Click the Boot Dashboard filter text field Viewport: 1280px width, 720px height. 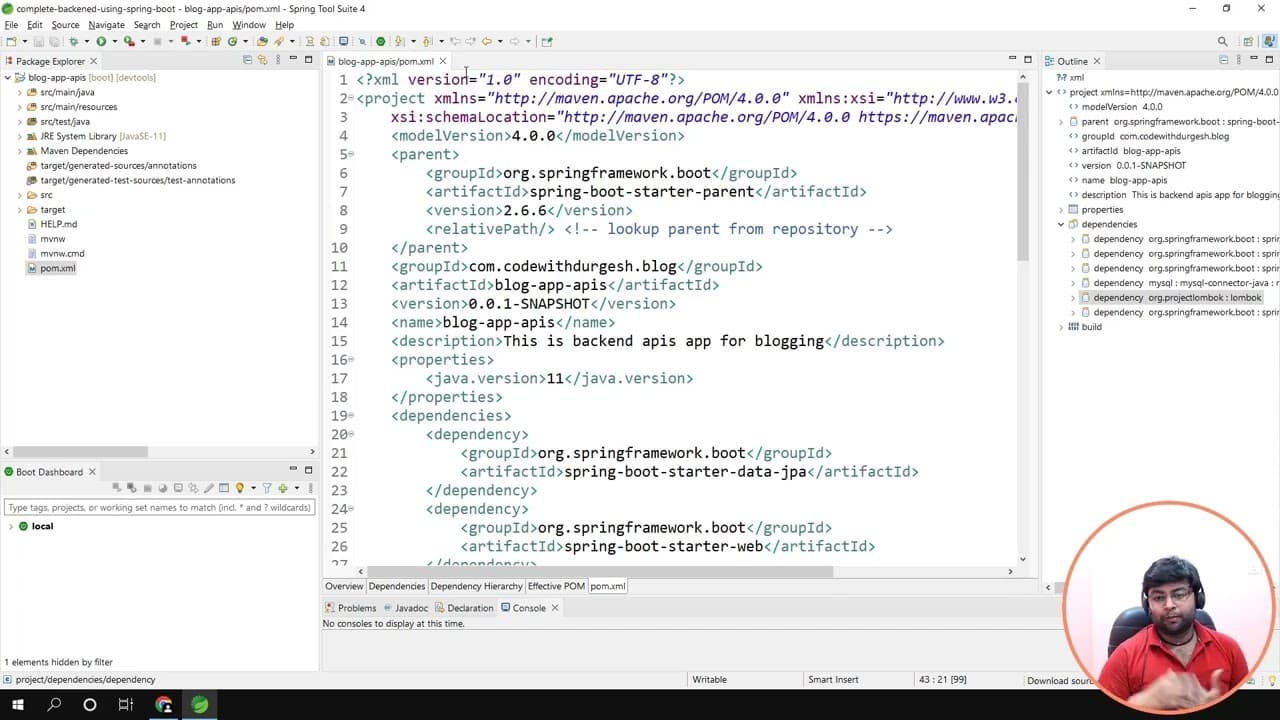[x=160, y=508]
